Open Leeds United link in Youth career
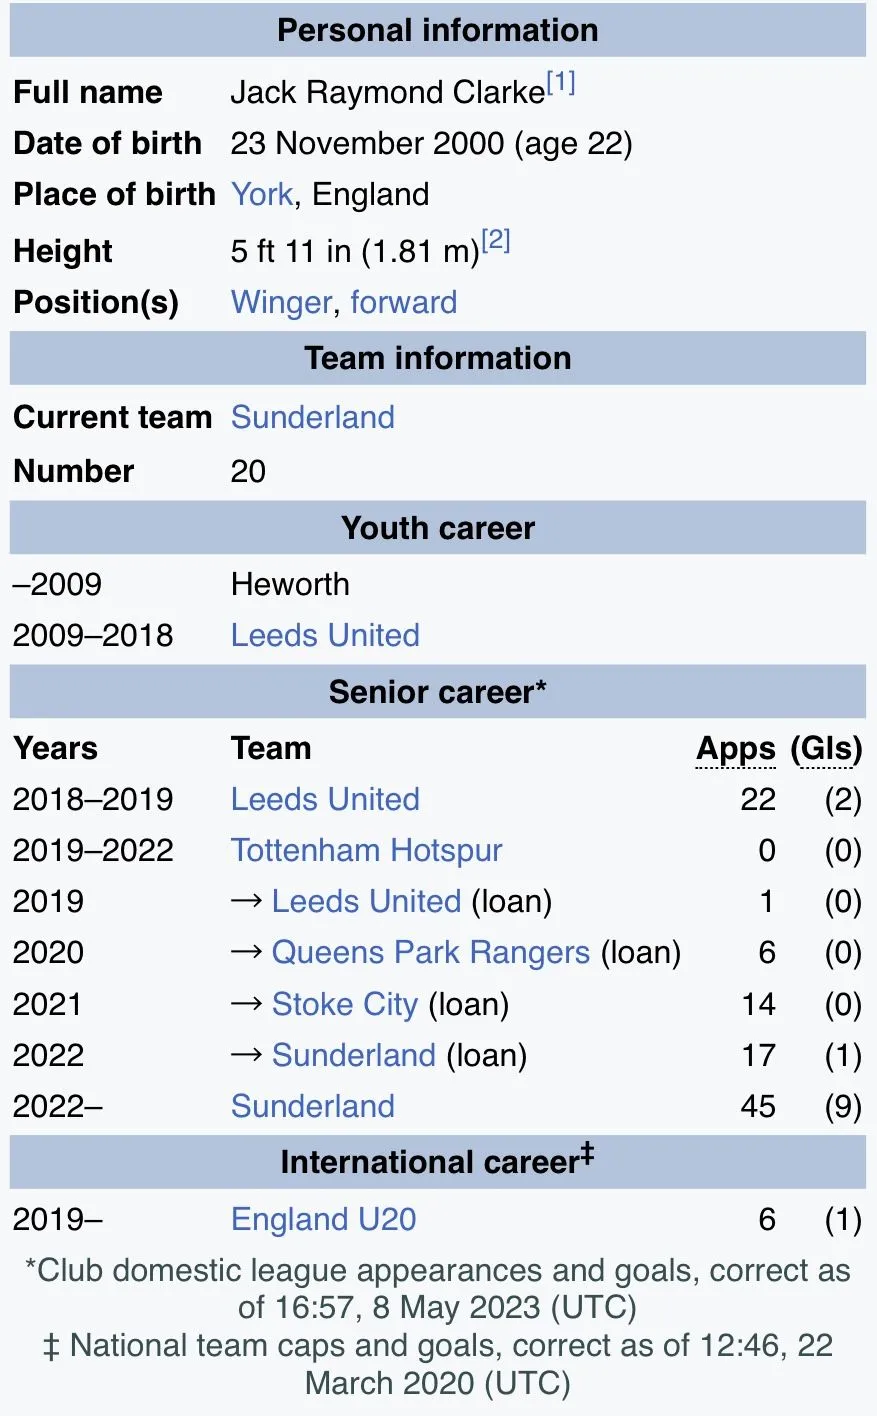Screen dimensions: 877x1416 coord(325,635)
